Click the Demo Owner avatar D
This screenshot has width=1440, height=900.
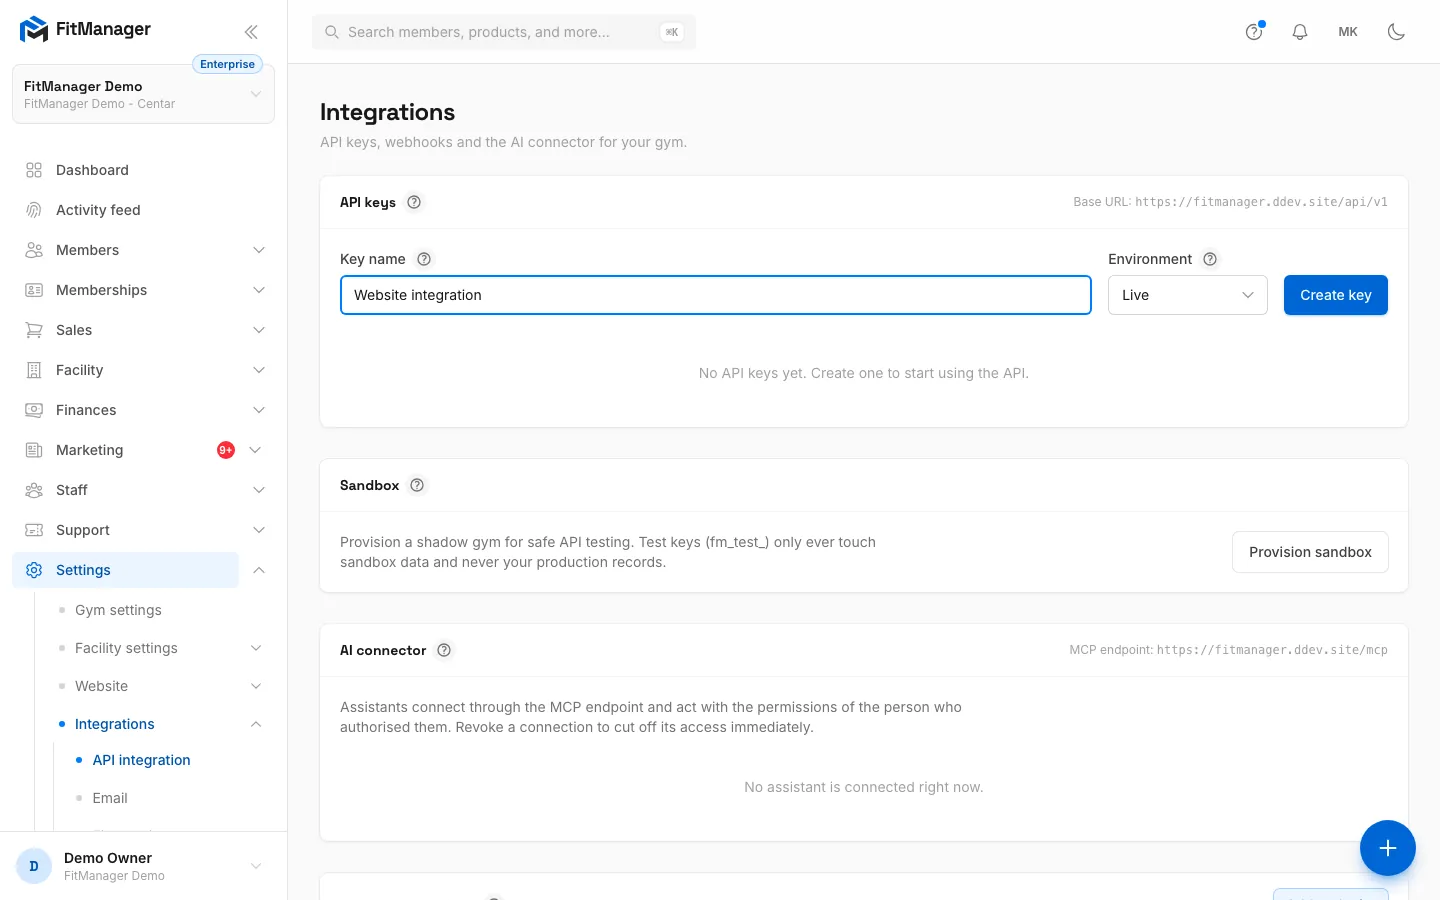(34, 866)
